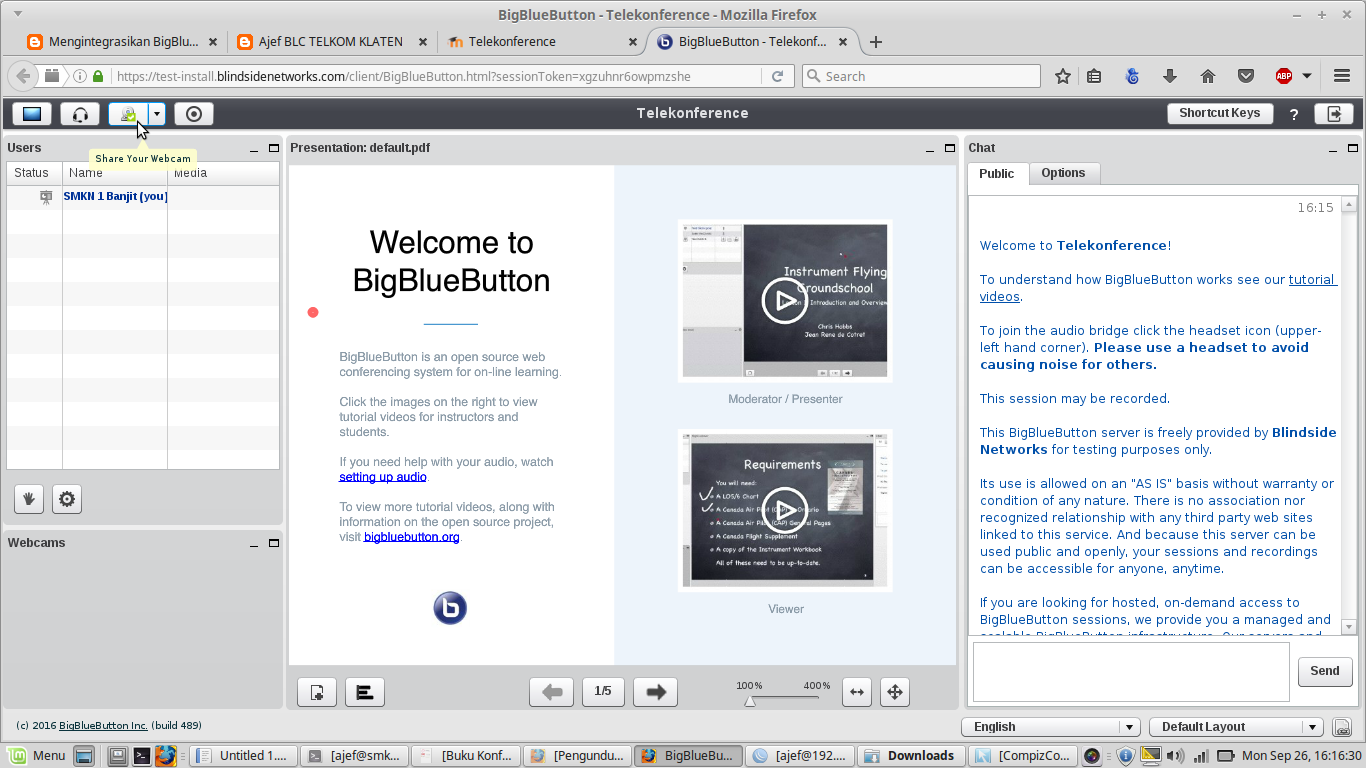The image size is (1366, 768).
Task: Click the icon beside the Default Layout dropdown
Action: [x=1342, y=727]
